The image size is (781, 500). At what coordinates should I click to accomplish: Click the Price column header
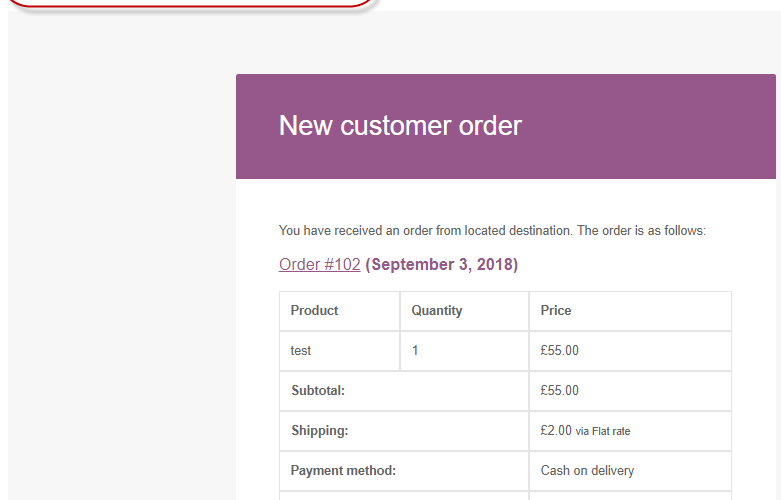630,311
